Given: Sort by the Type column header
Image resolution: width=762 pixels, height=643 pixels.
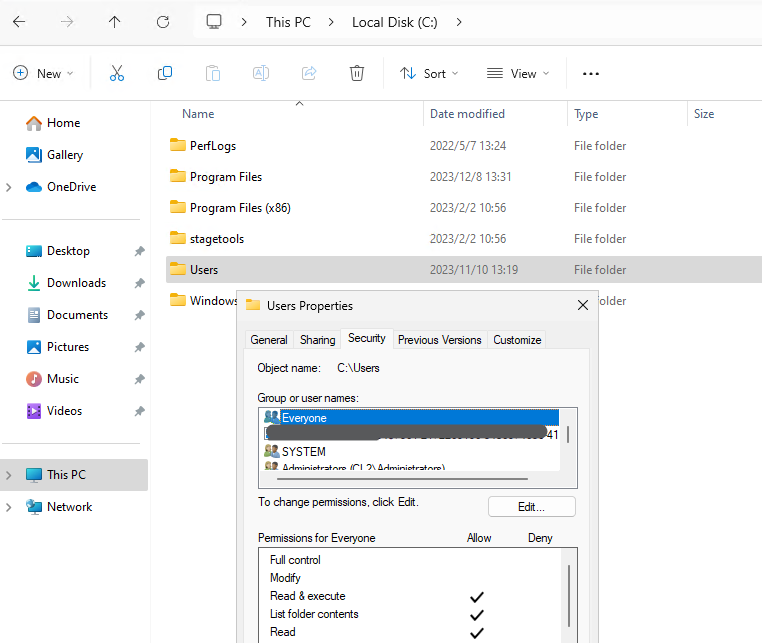Looking at the screenshot, I should coord(586,114).
